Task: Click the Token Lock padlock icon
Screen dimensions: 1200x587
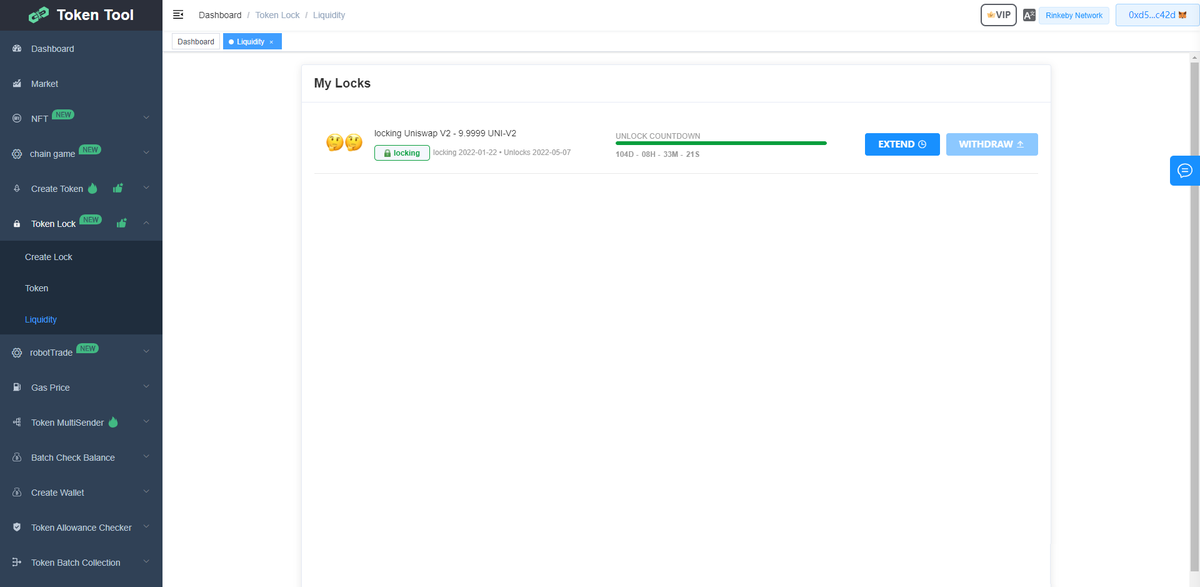Action: click(17, 224)
